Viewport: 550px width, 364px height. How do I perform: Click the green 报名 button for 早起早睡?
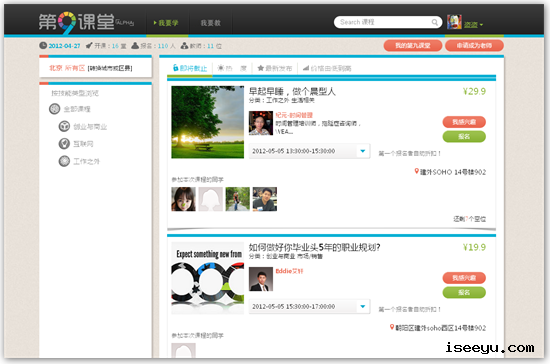tap(464, 136)
